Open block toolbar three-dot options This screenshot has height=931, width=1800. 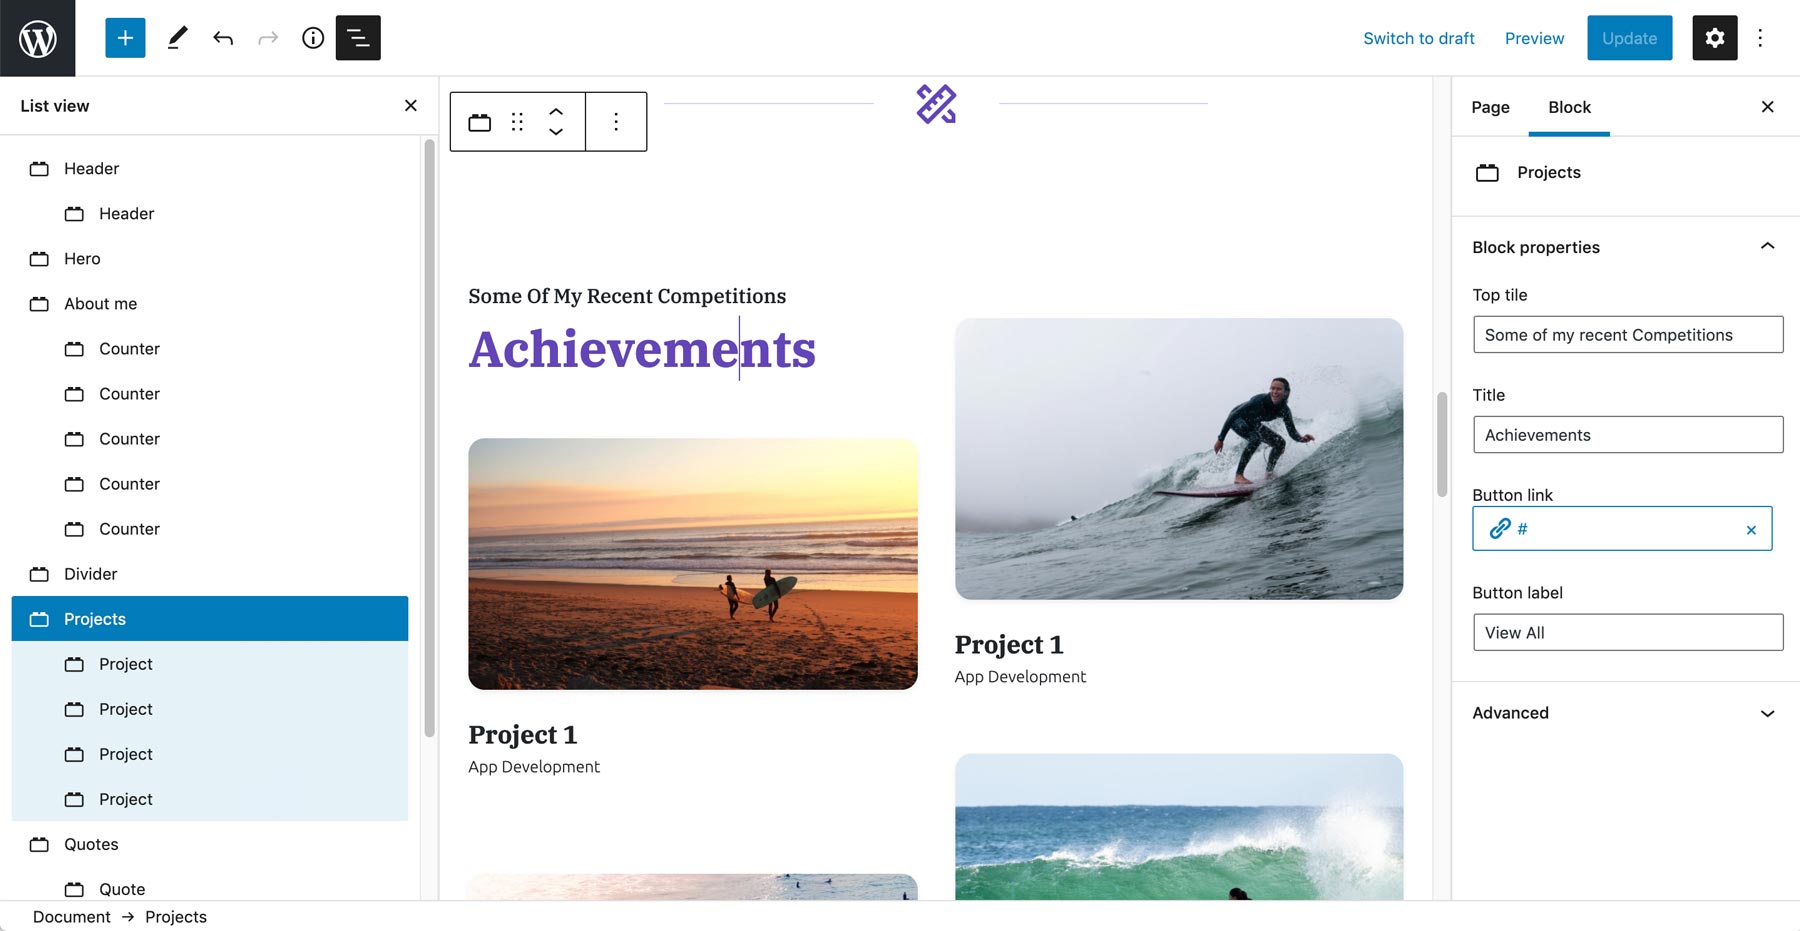(x=616, y=122)
